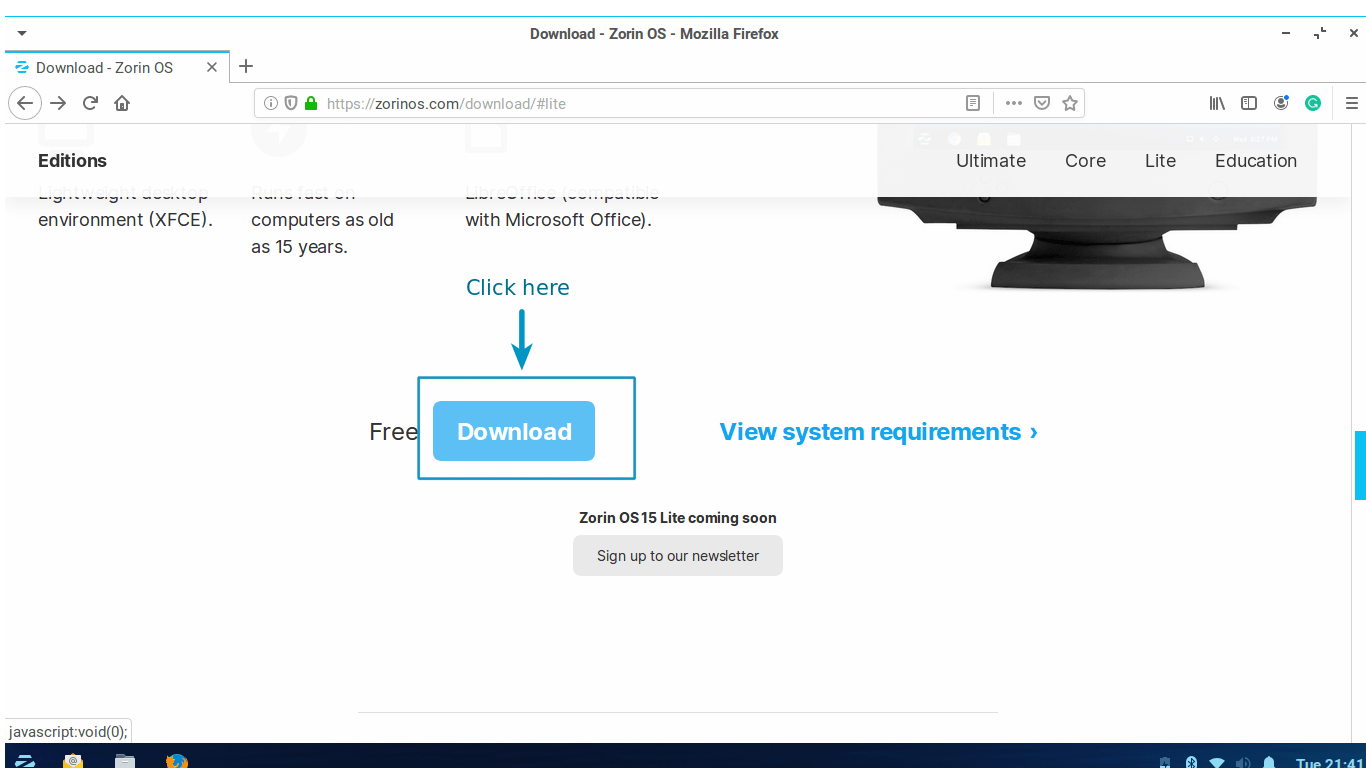Open the Firefox hamburger menu
This screenshot has height=768, width=1366.
(x=1352, y=103)
